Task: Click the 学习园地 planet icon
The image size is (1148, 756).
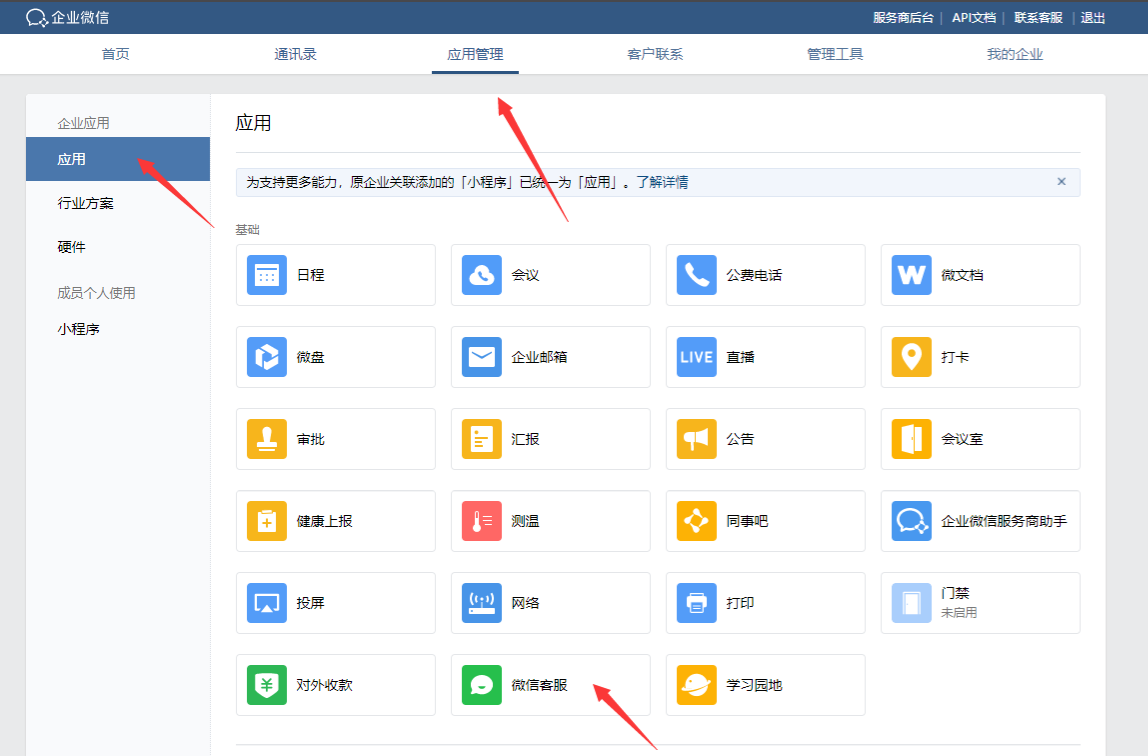Action: pyautogui.click(x=696, y=685)
